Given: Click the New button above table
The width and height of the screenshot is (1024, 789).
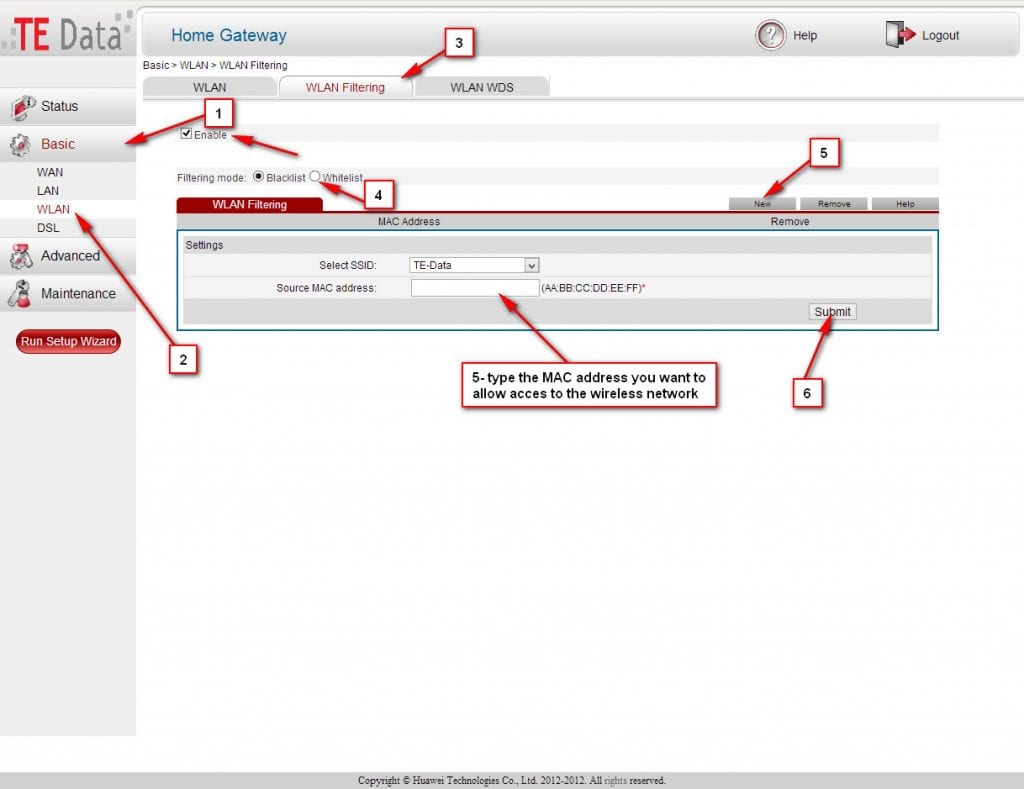Looking at the screenshot, I should 762,204.
